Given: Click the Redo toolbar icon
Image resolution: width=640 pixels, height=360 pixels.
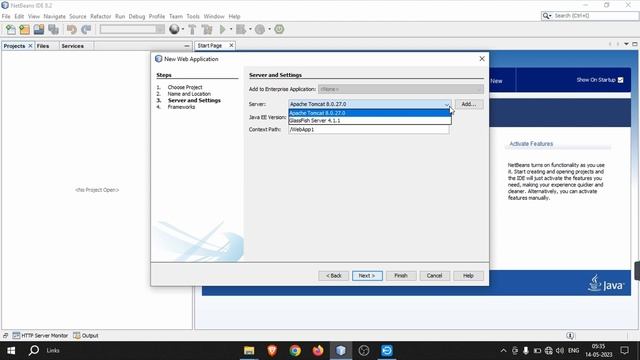Looking at the screenshot, I should point(86,29).
